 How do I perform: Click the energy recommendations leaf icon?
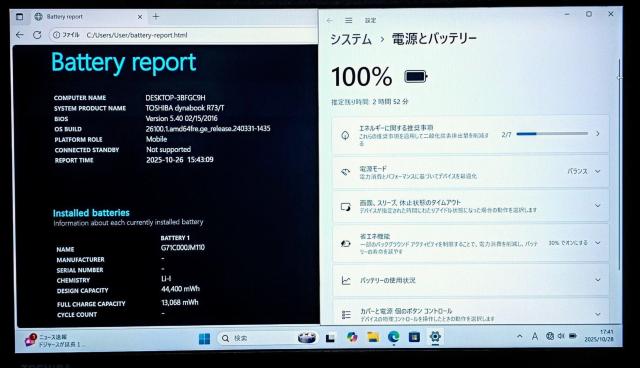(345, 135)
